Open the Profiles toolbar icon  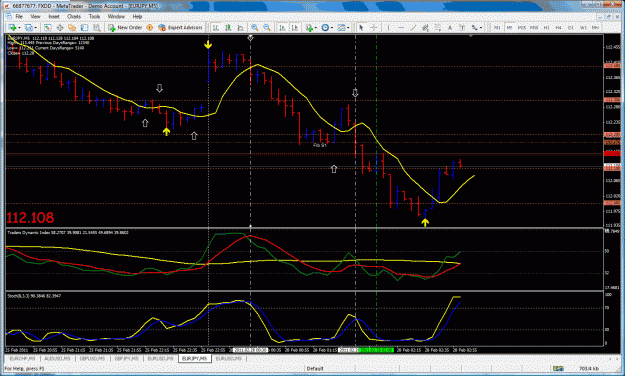point(29,28)
